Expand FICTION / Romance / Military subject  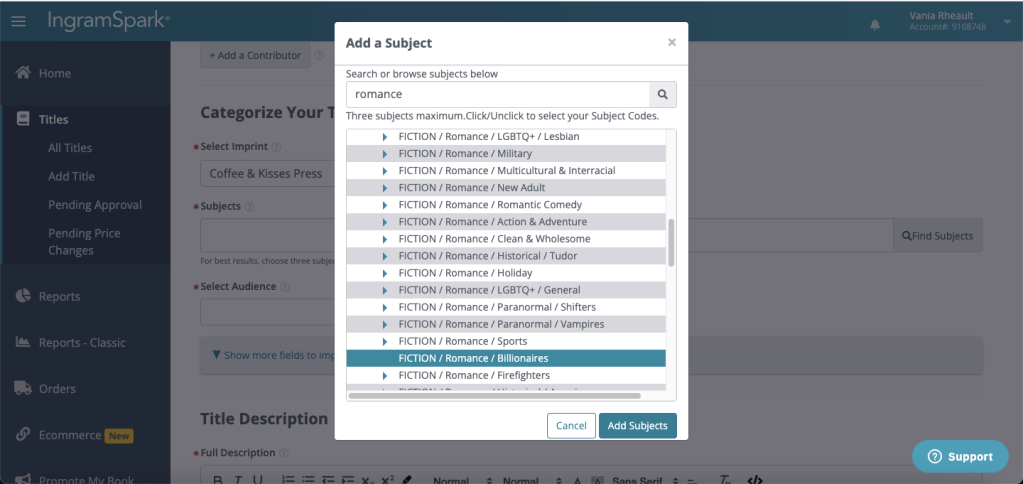click(x=385, y=154)
